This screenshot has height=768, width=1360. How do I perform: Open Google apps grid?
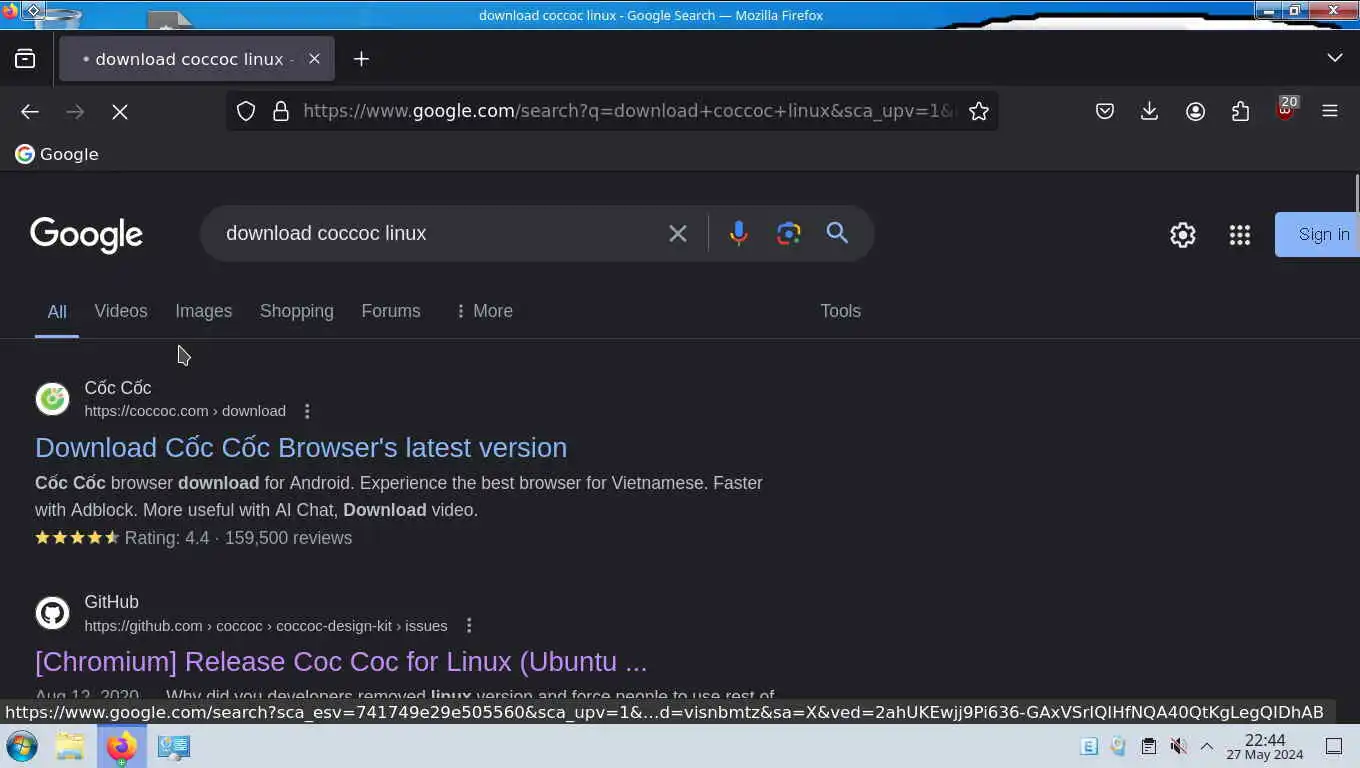[x=1240, y=235]
